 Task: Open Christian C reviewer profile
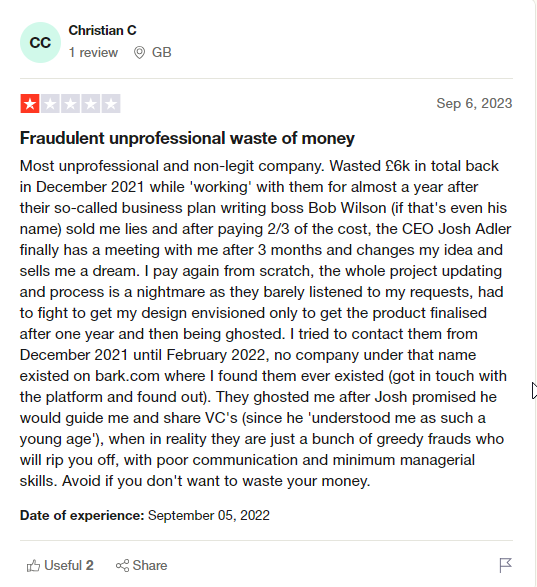tap(102, 30)
